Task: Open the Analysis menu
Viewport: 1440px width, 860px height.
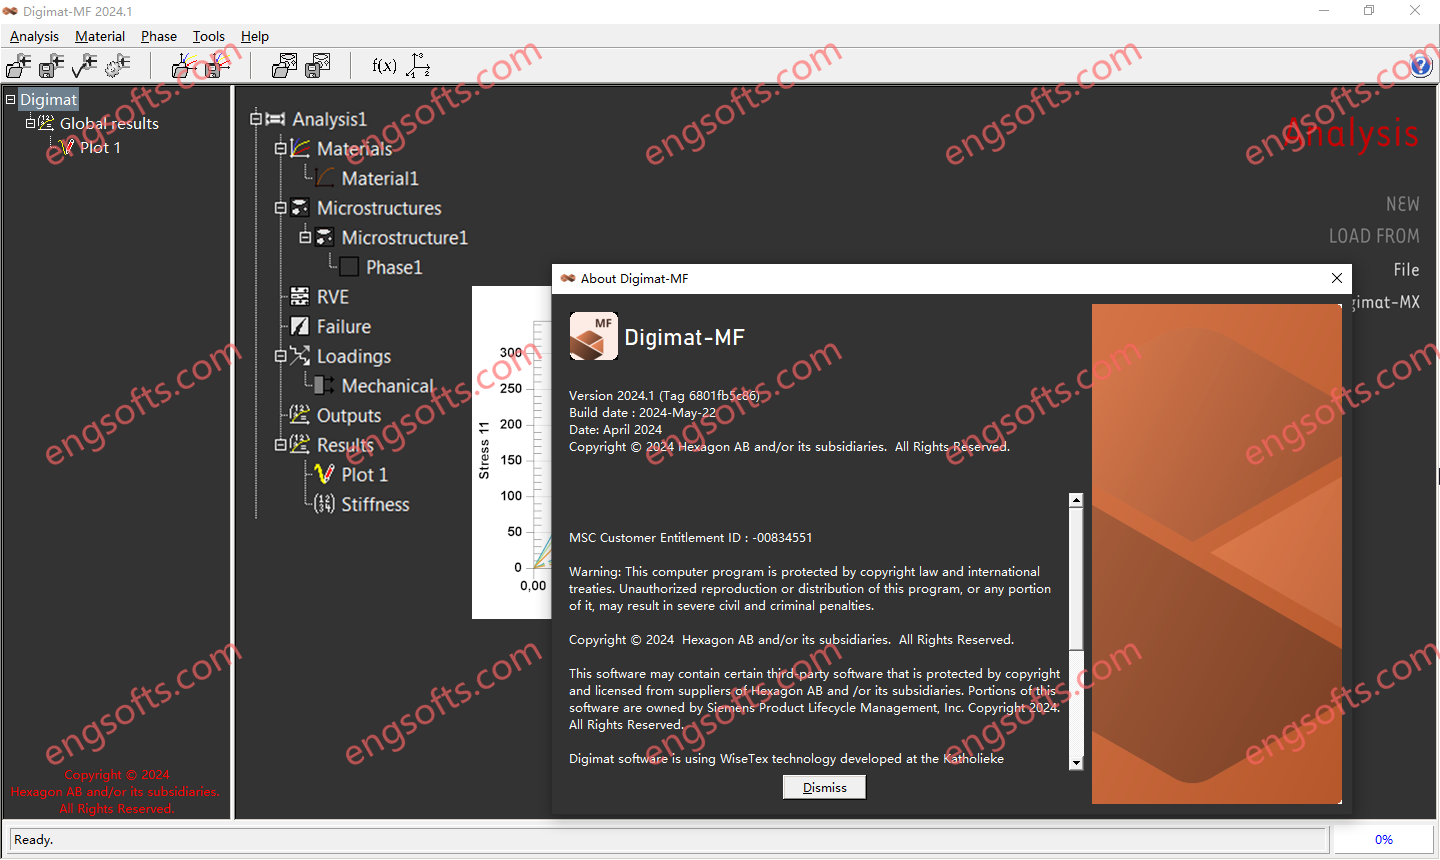Action: pos(34,36)
